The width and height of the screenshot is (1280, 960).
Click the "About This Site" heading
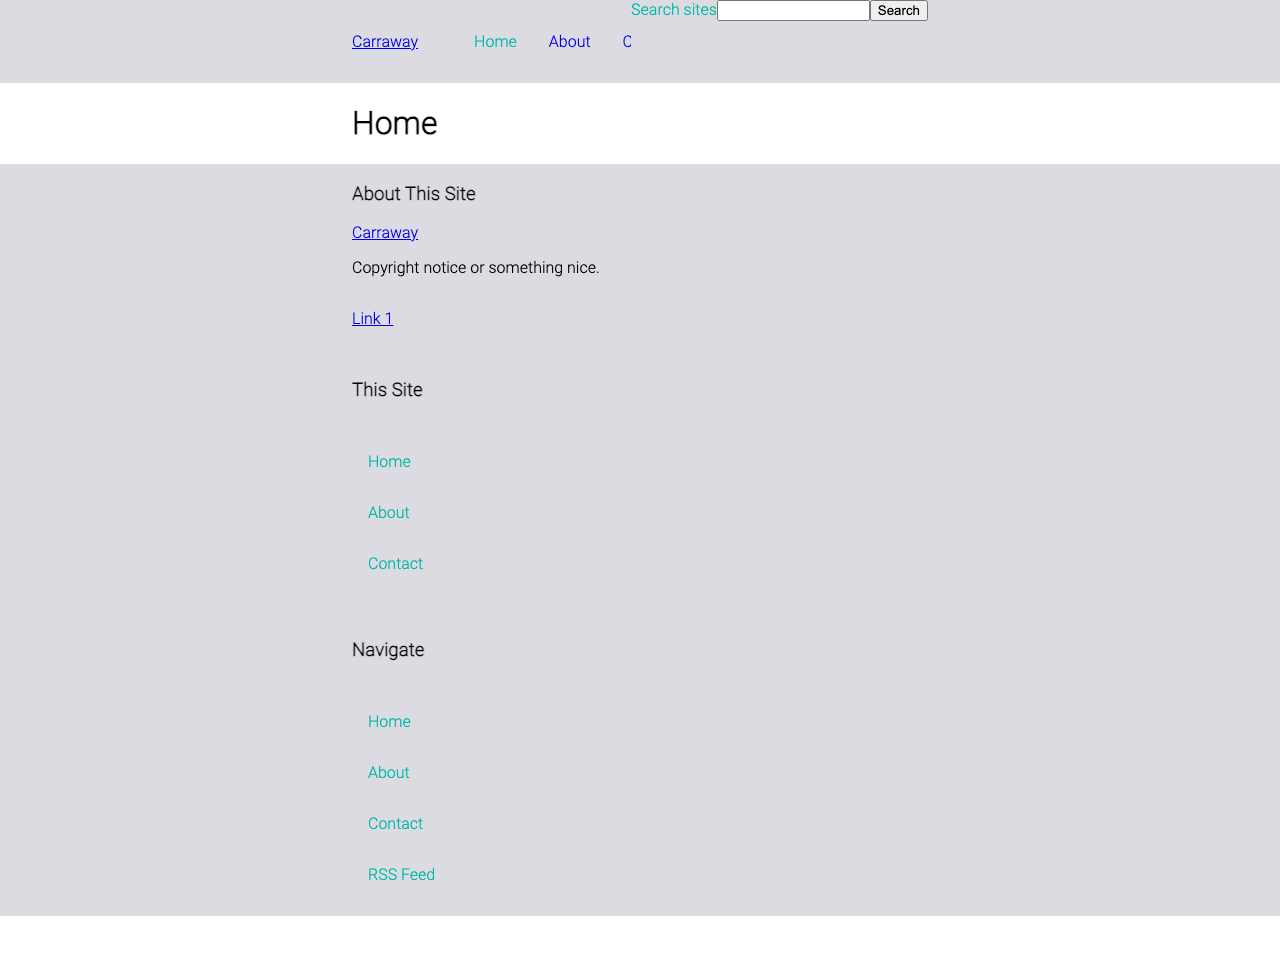[414, 194]
